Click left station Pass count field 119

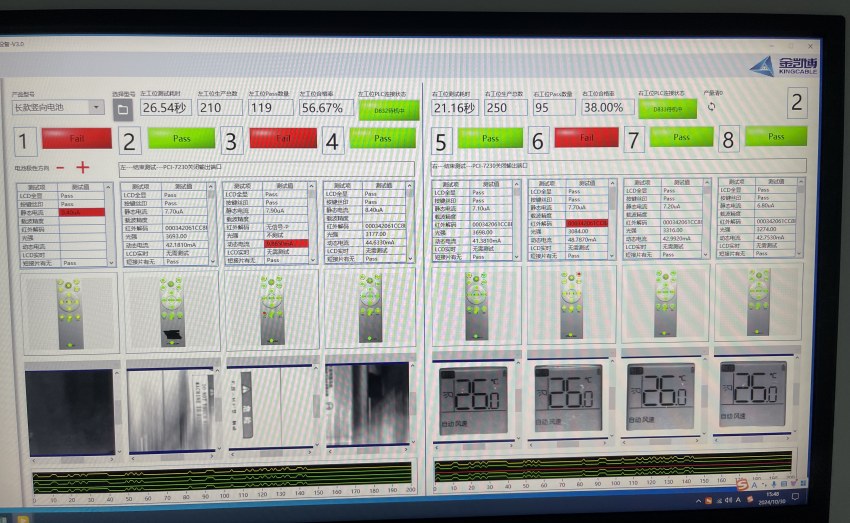point(271,107)
